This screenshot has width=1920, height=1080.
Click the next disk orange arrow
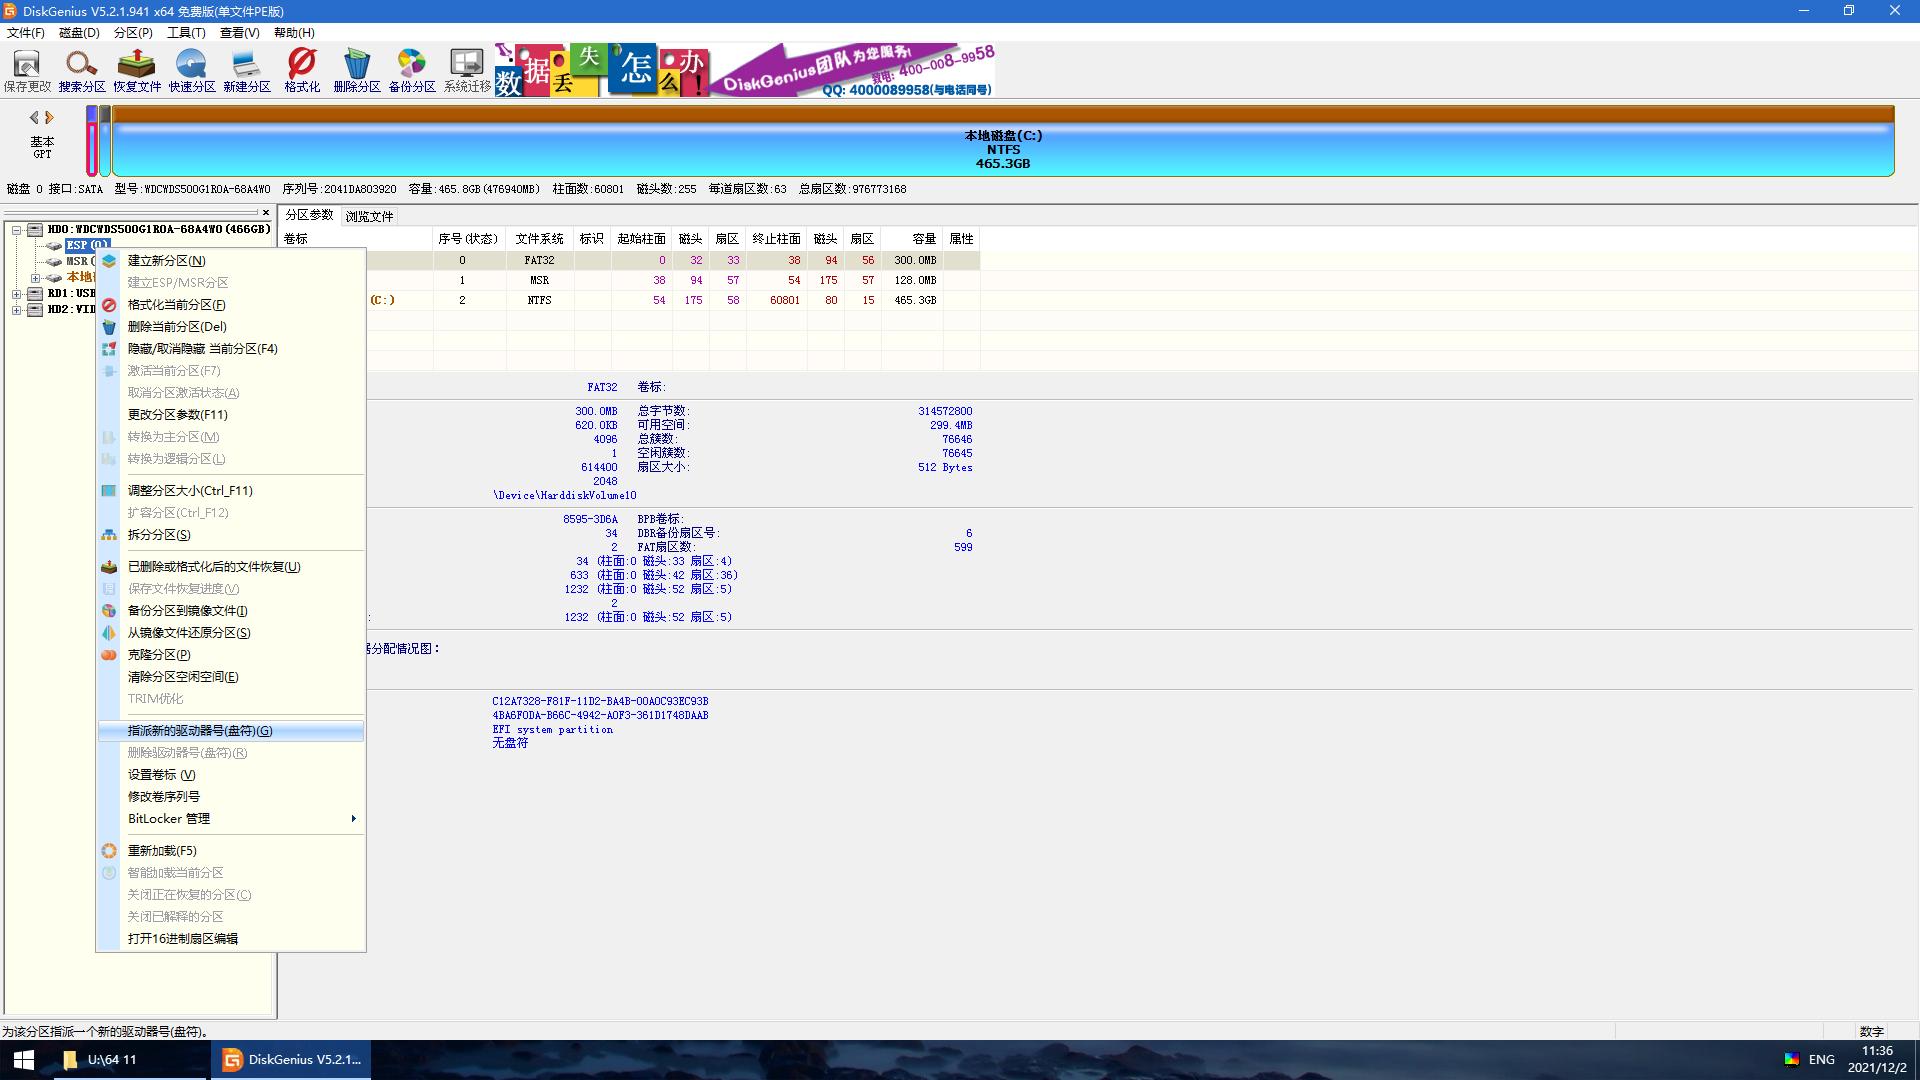49,118
